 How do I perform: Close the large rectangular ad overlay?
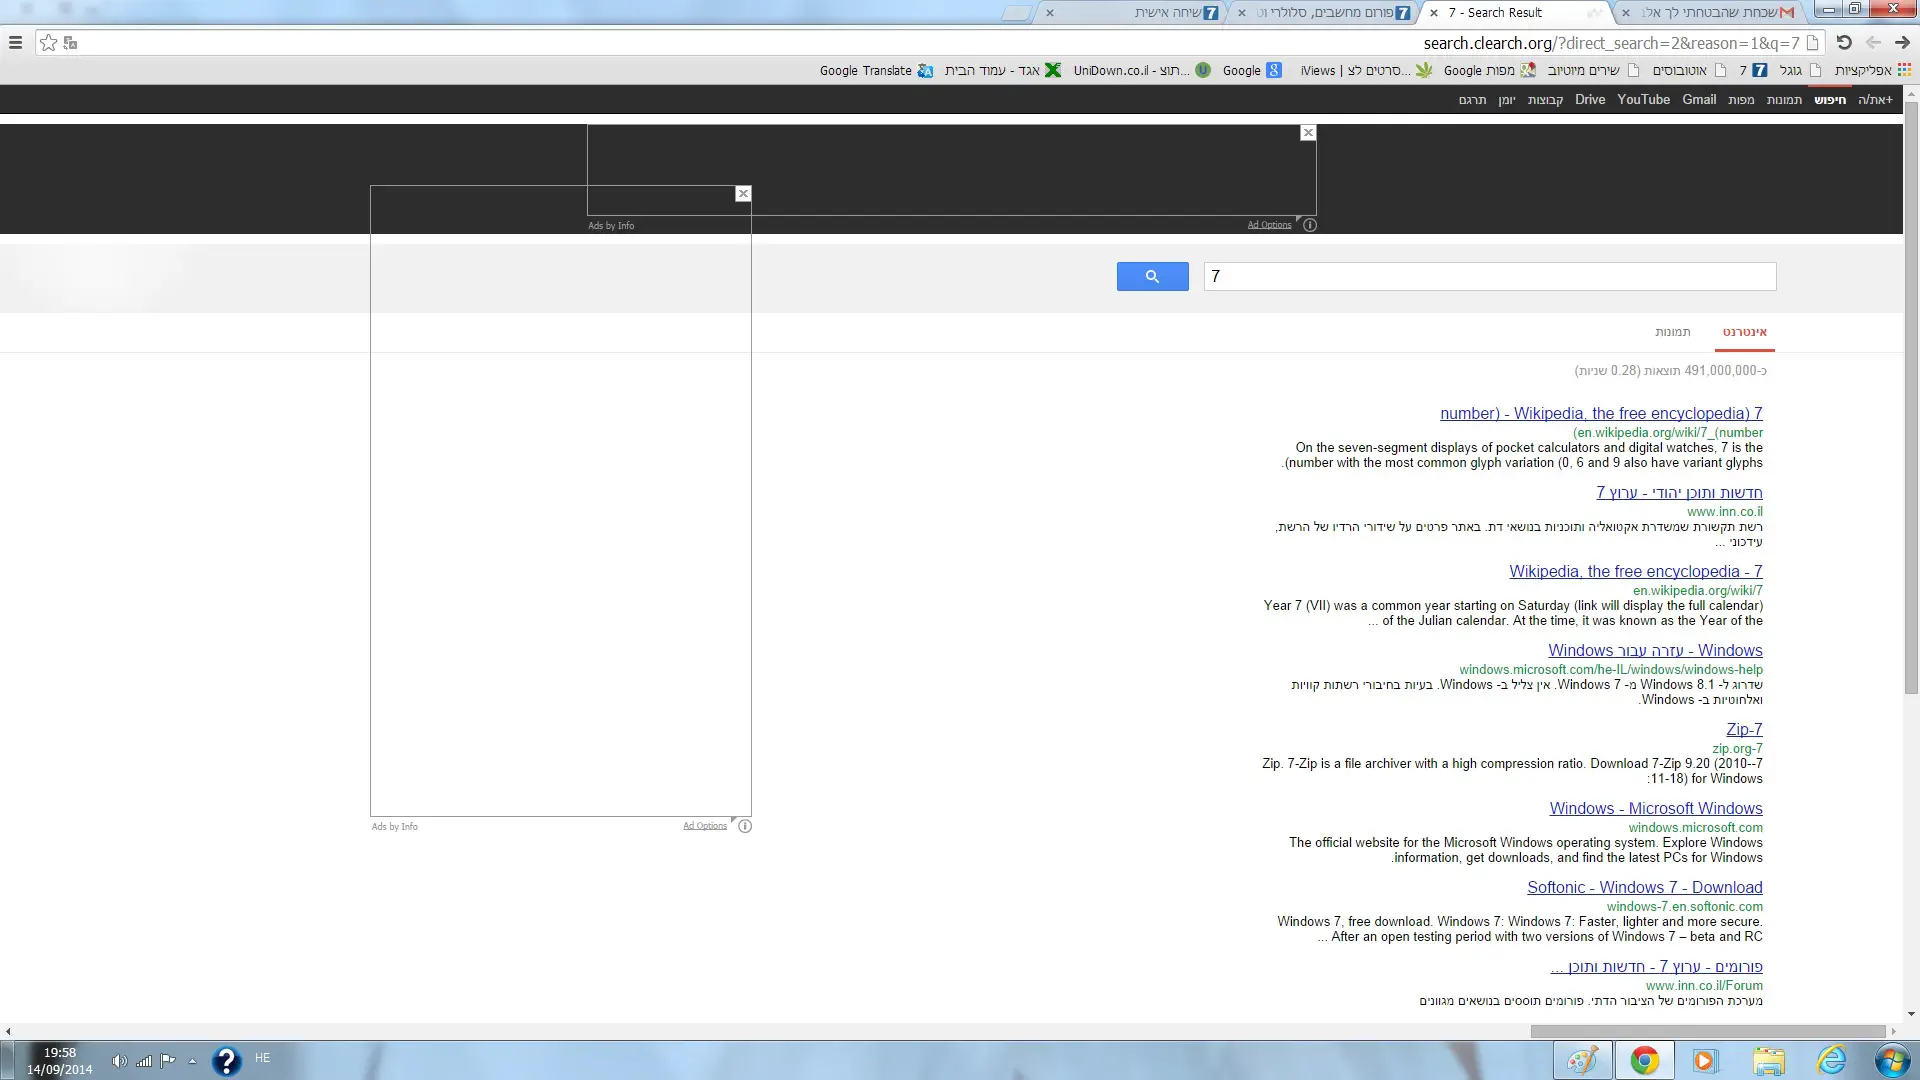743,194
